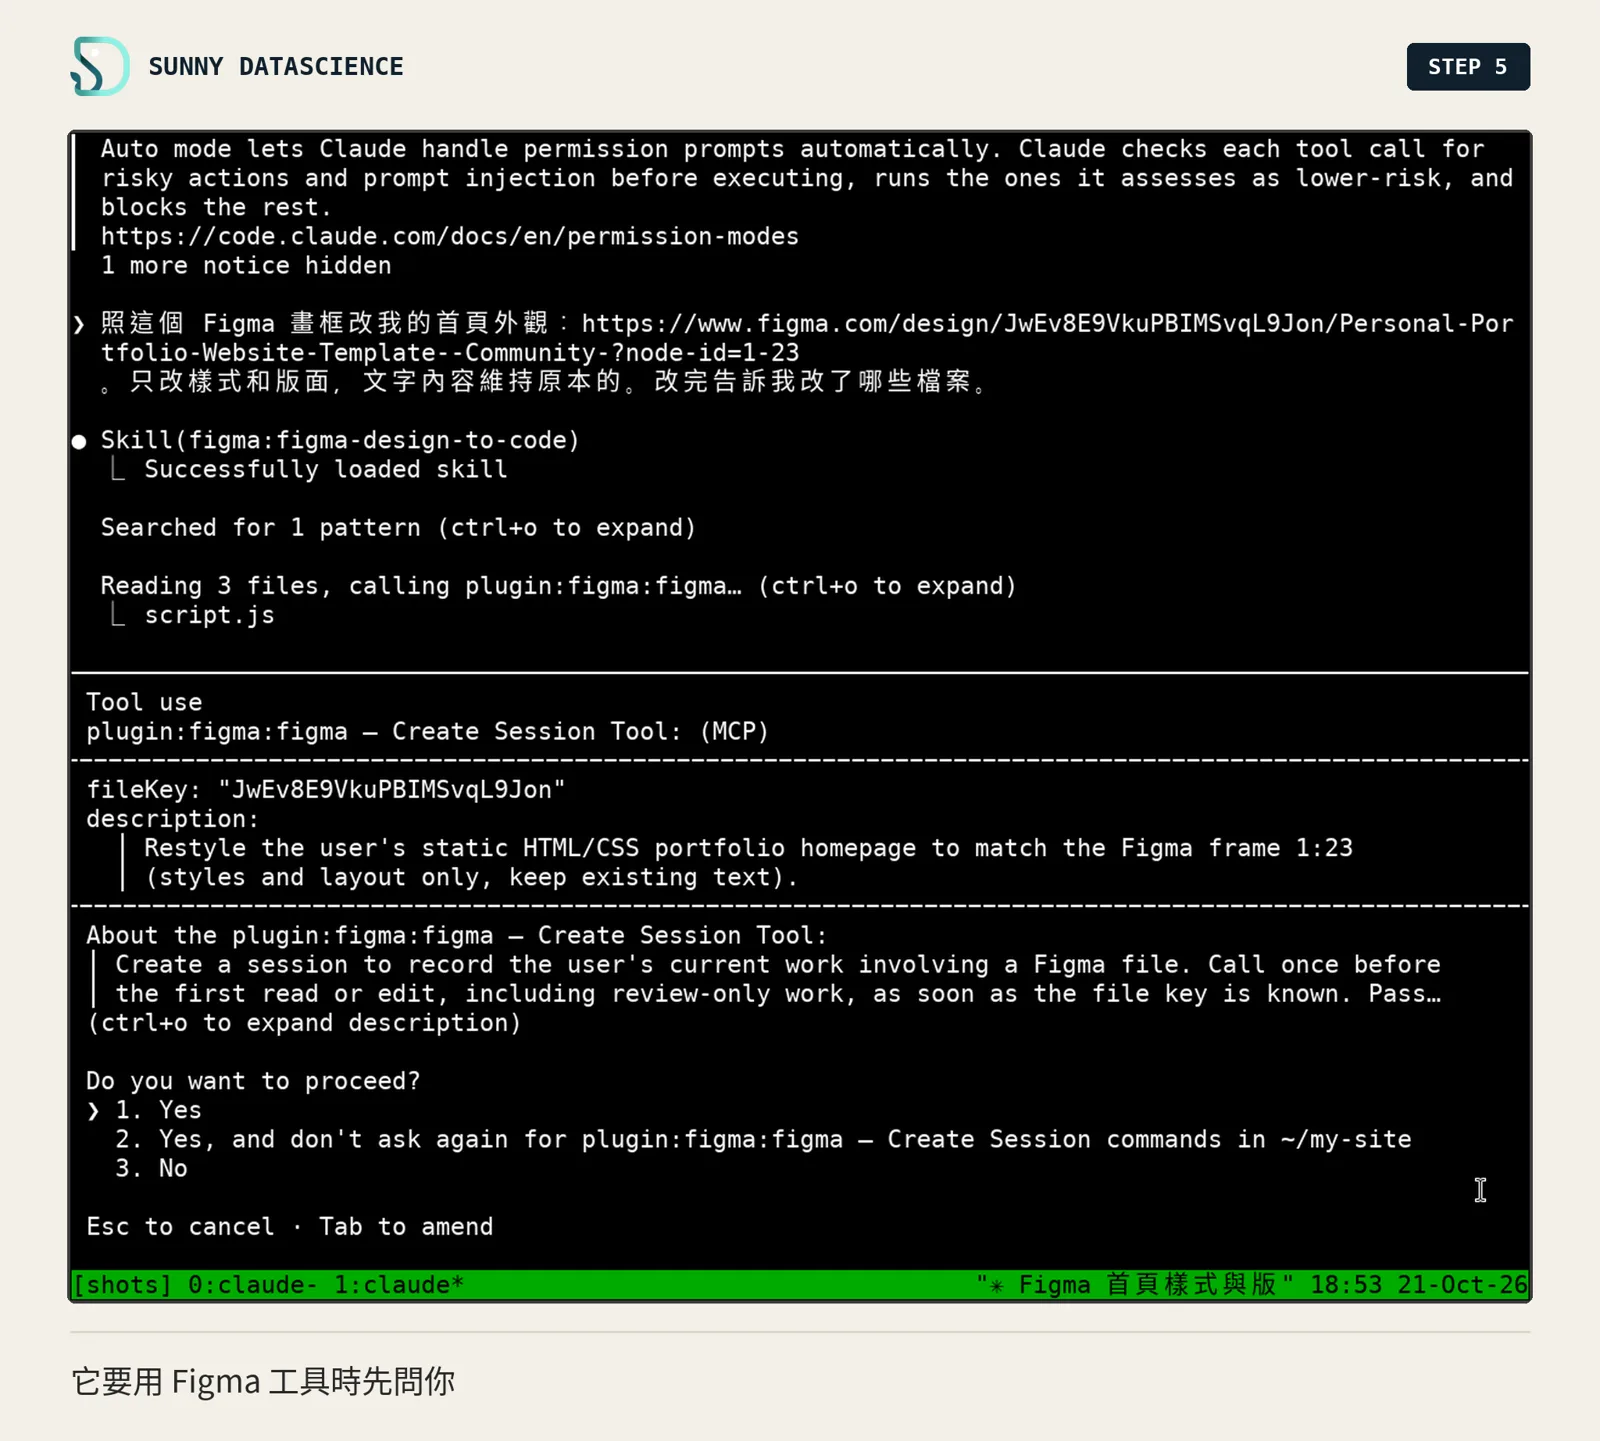Click the prompt chevron before "照這個 Figma"
This screenshot has width=1600, height=1441.
click(79, 324)
